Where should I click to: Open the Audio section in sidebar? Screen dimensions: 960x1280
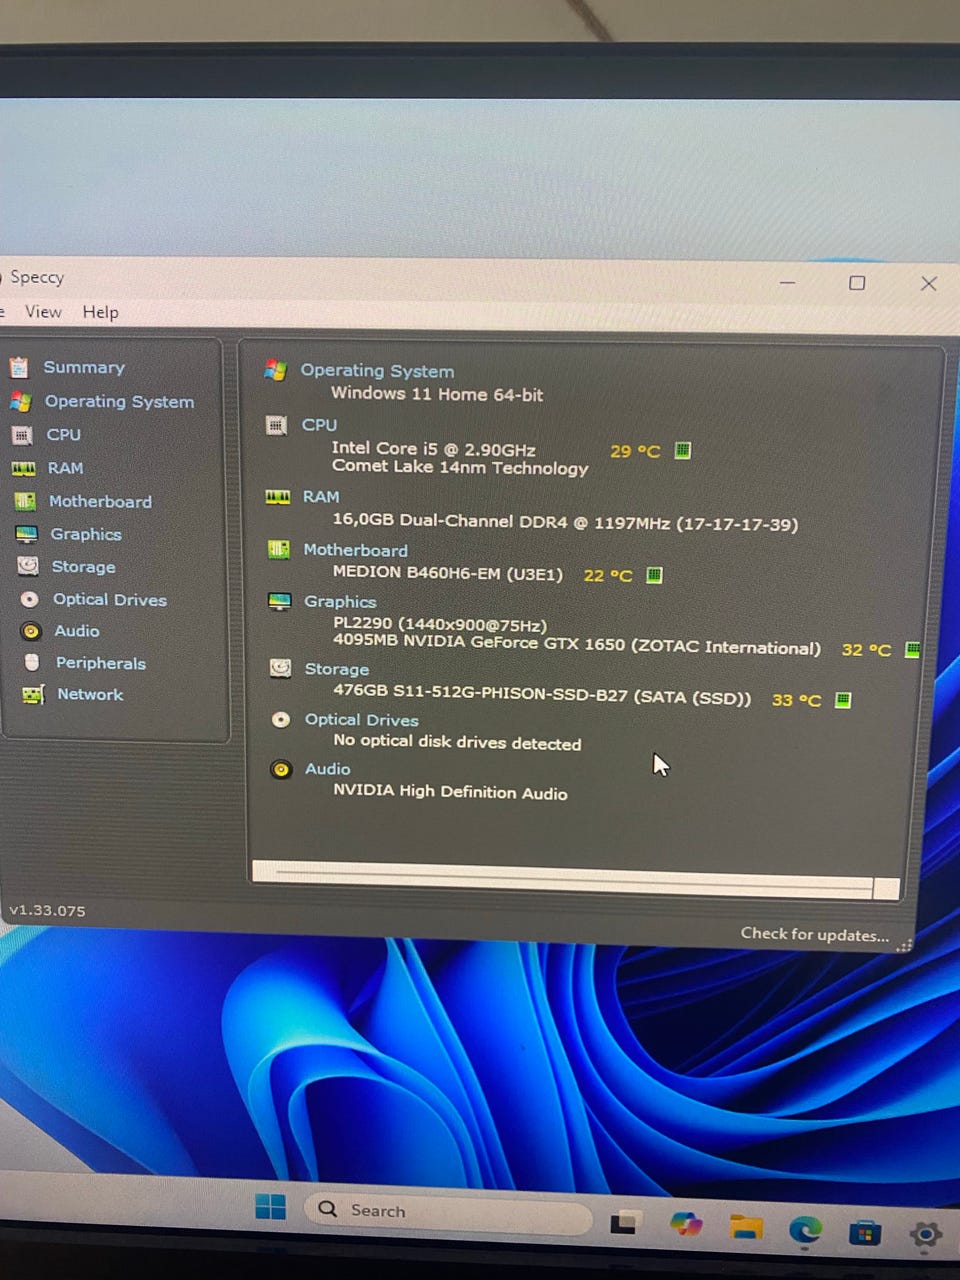point(77,631)
